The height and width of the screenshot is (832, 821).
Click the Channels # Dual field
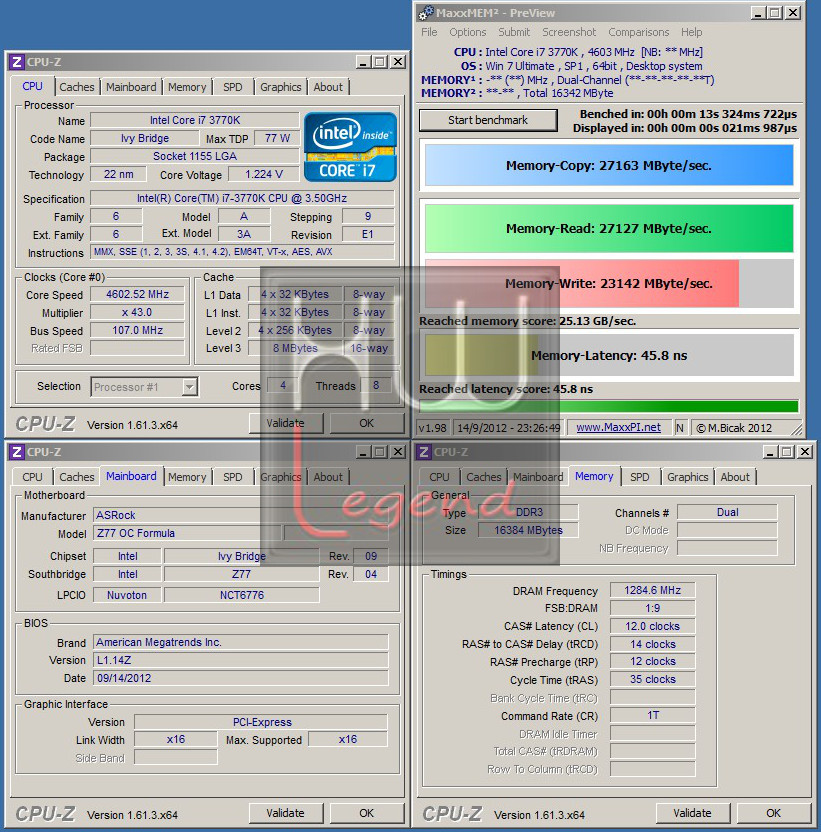coord(727,513)
